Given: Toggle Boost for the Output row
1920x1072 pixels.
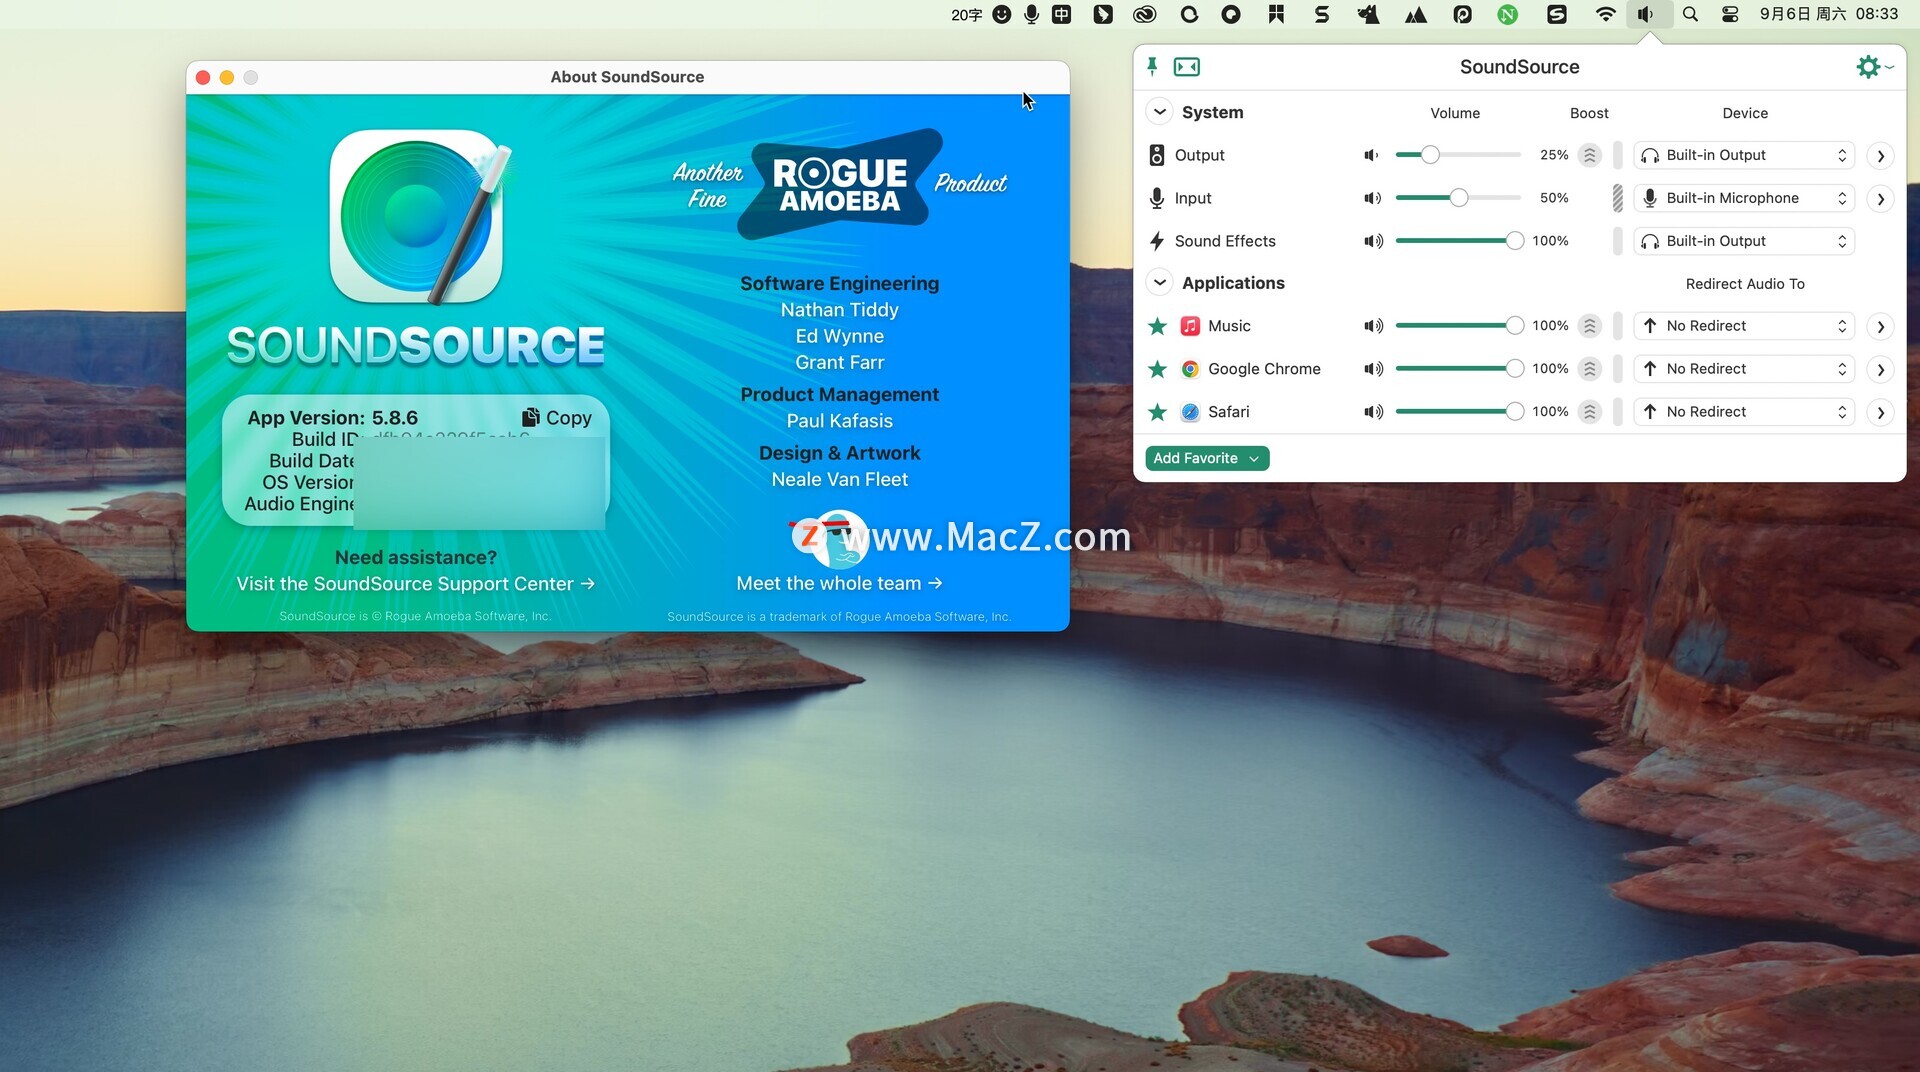Looking at the screenshot, I should pyautogui.click(x=1589, y=155).
